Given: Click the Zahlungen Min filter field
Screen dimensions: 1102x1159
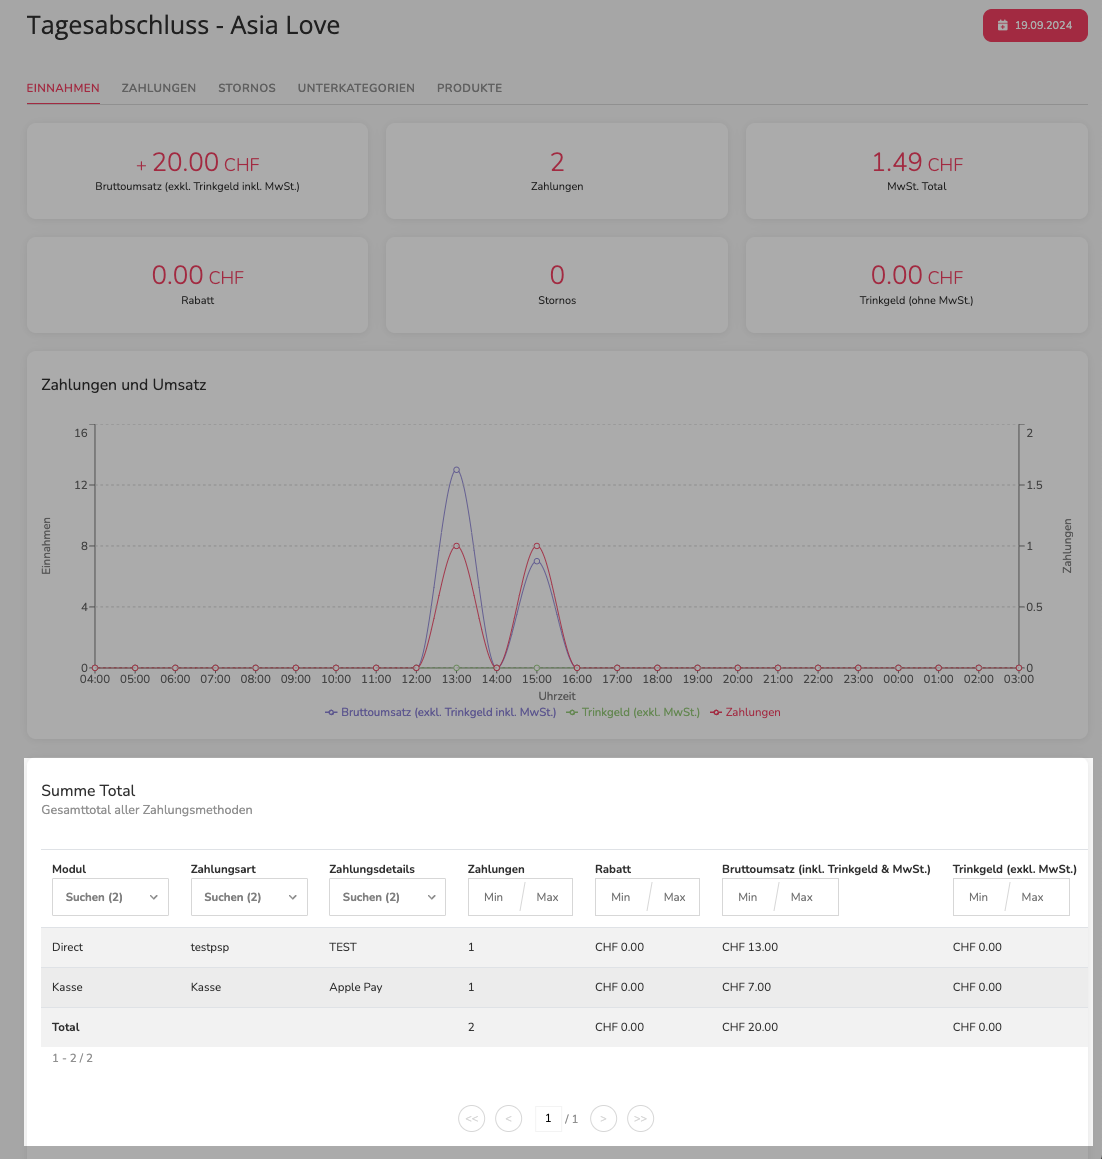Looking at the screenshot, I should tap(494, 897).
